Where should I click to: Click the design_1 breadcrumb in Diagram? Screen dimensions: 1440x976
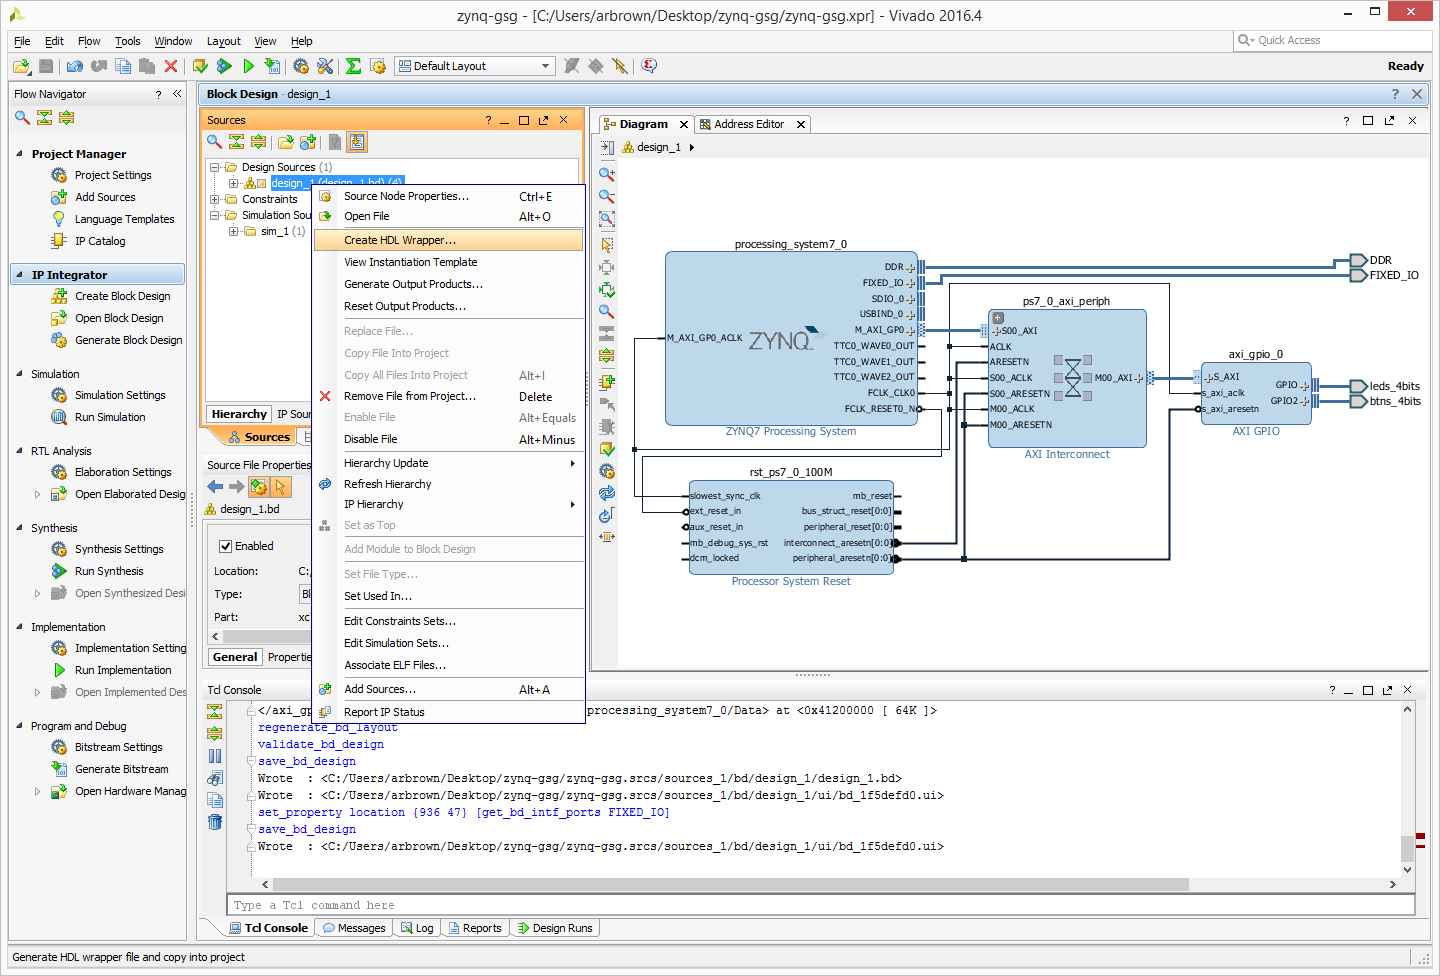point(659,147)
